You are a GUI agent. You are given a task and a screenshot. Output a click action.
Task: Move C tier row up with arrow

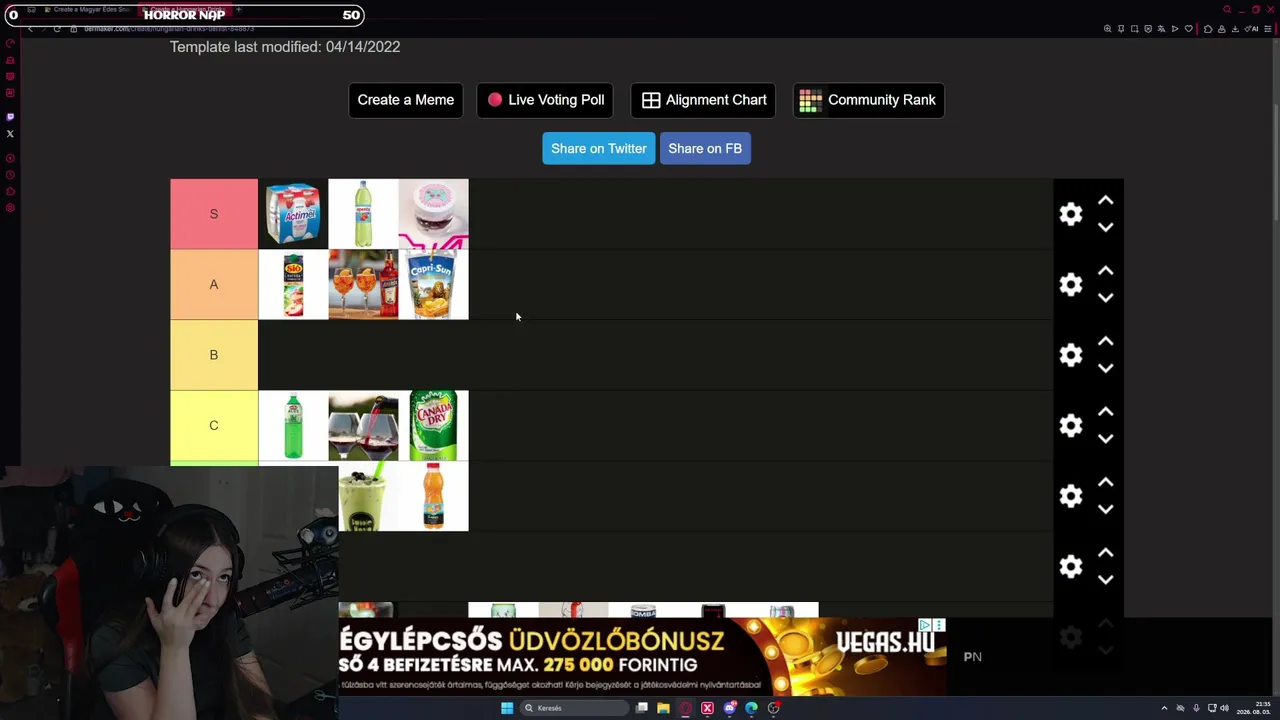pos(1105,412)
